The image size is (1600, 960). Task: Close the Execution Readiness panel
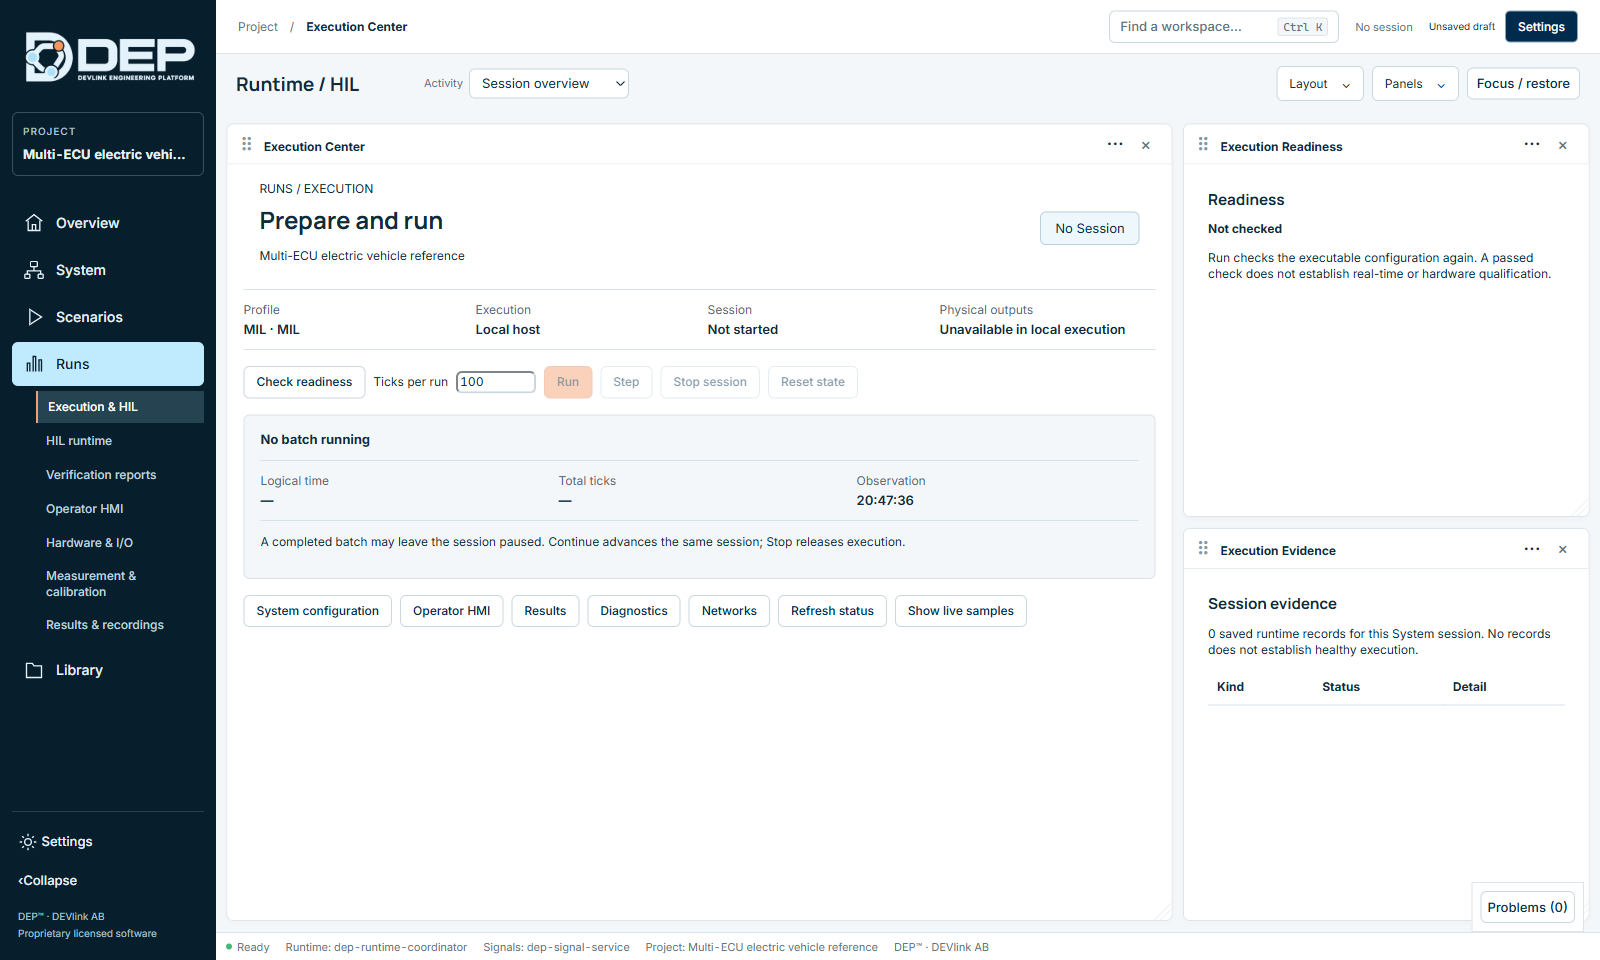coord(1563,146)
